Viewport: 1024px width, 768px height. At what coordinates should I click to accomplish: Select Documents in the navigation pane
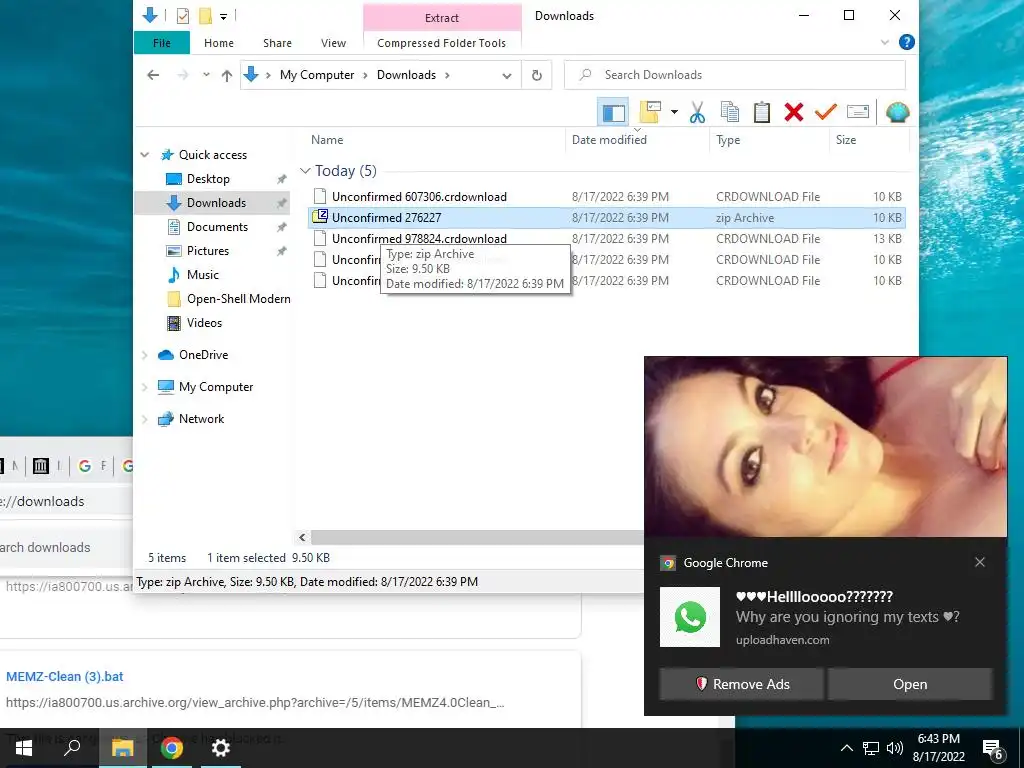[217, 227]
